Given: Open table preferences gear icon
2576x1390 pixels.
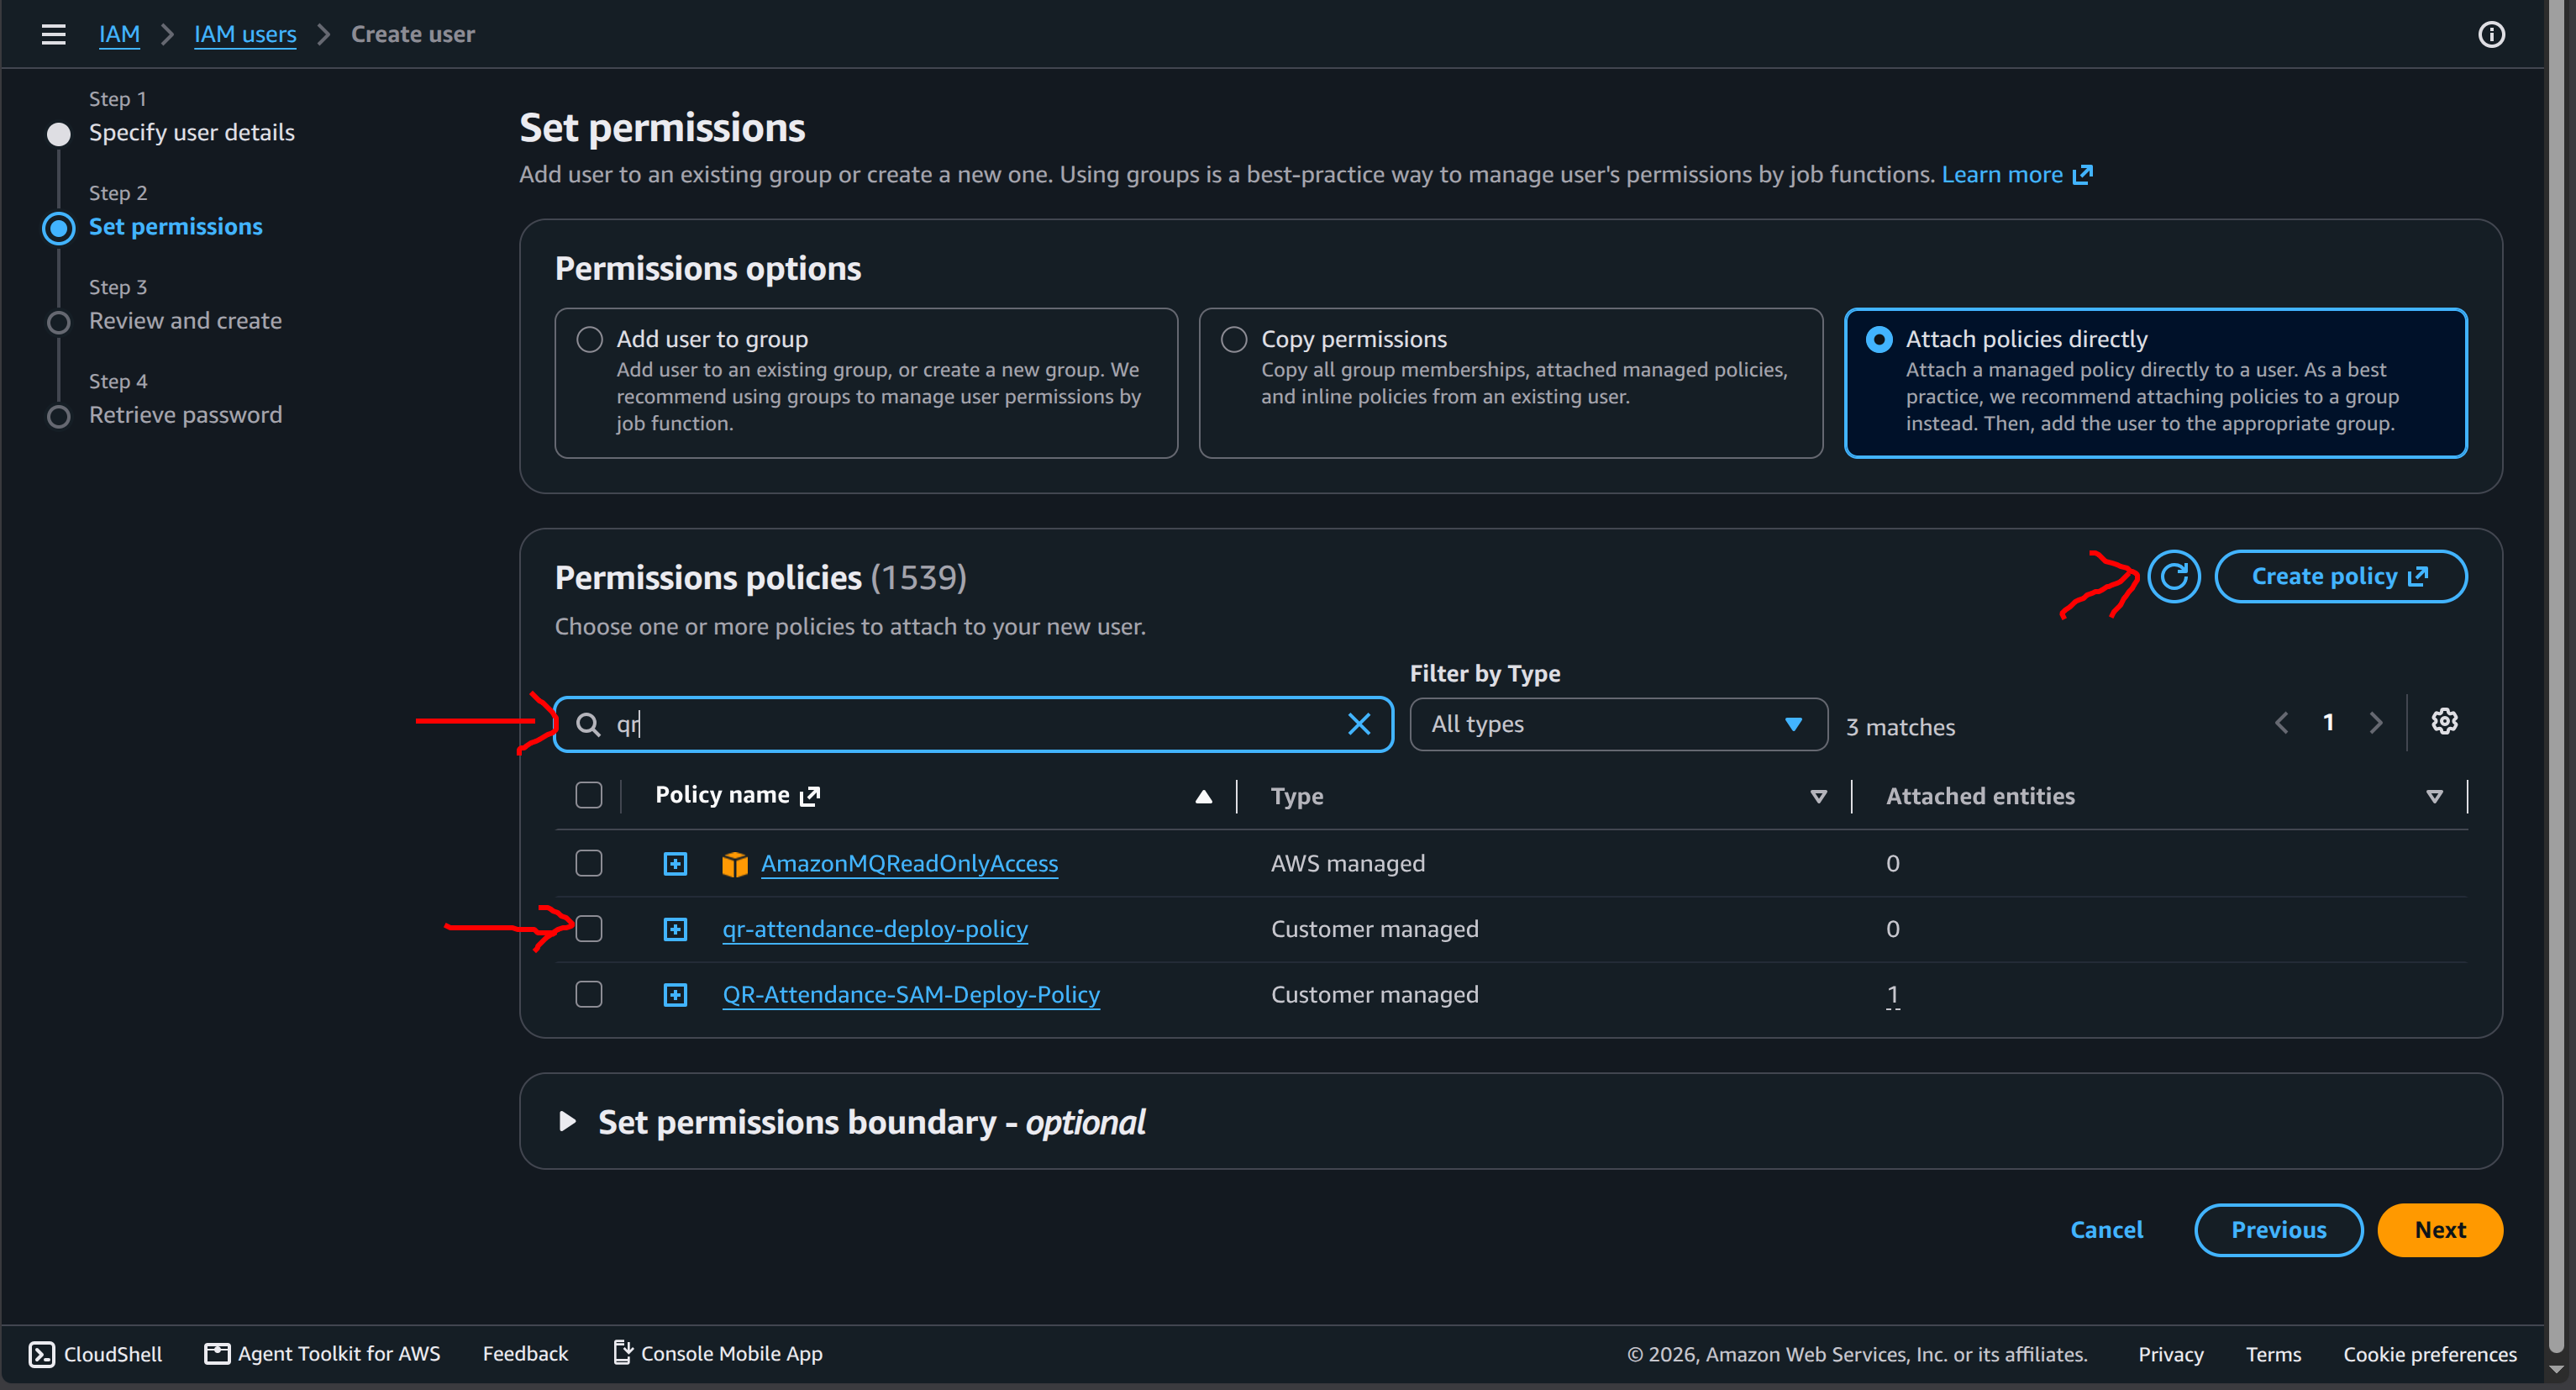Looking at the screenshot, I should (x=2444, y=721).
